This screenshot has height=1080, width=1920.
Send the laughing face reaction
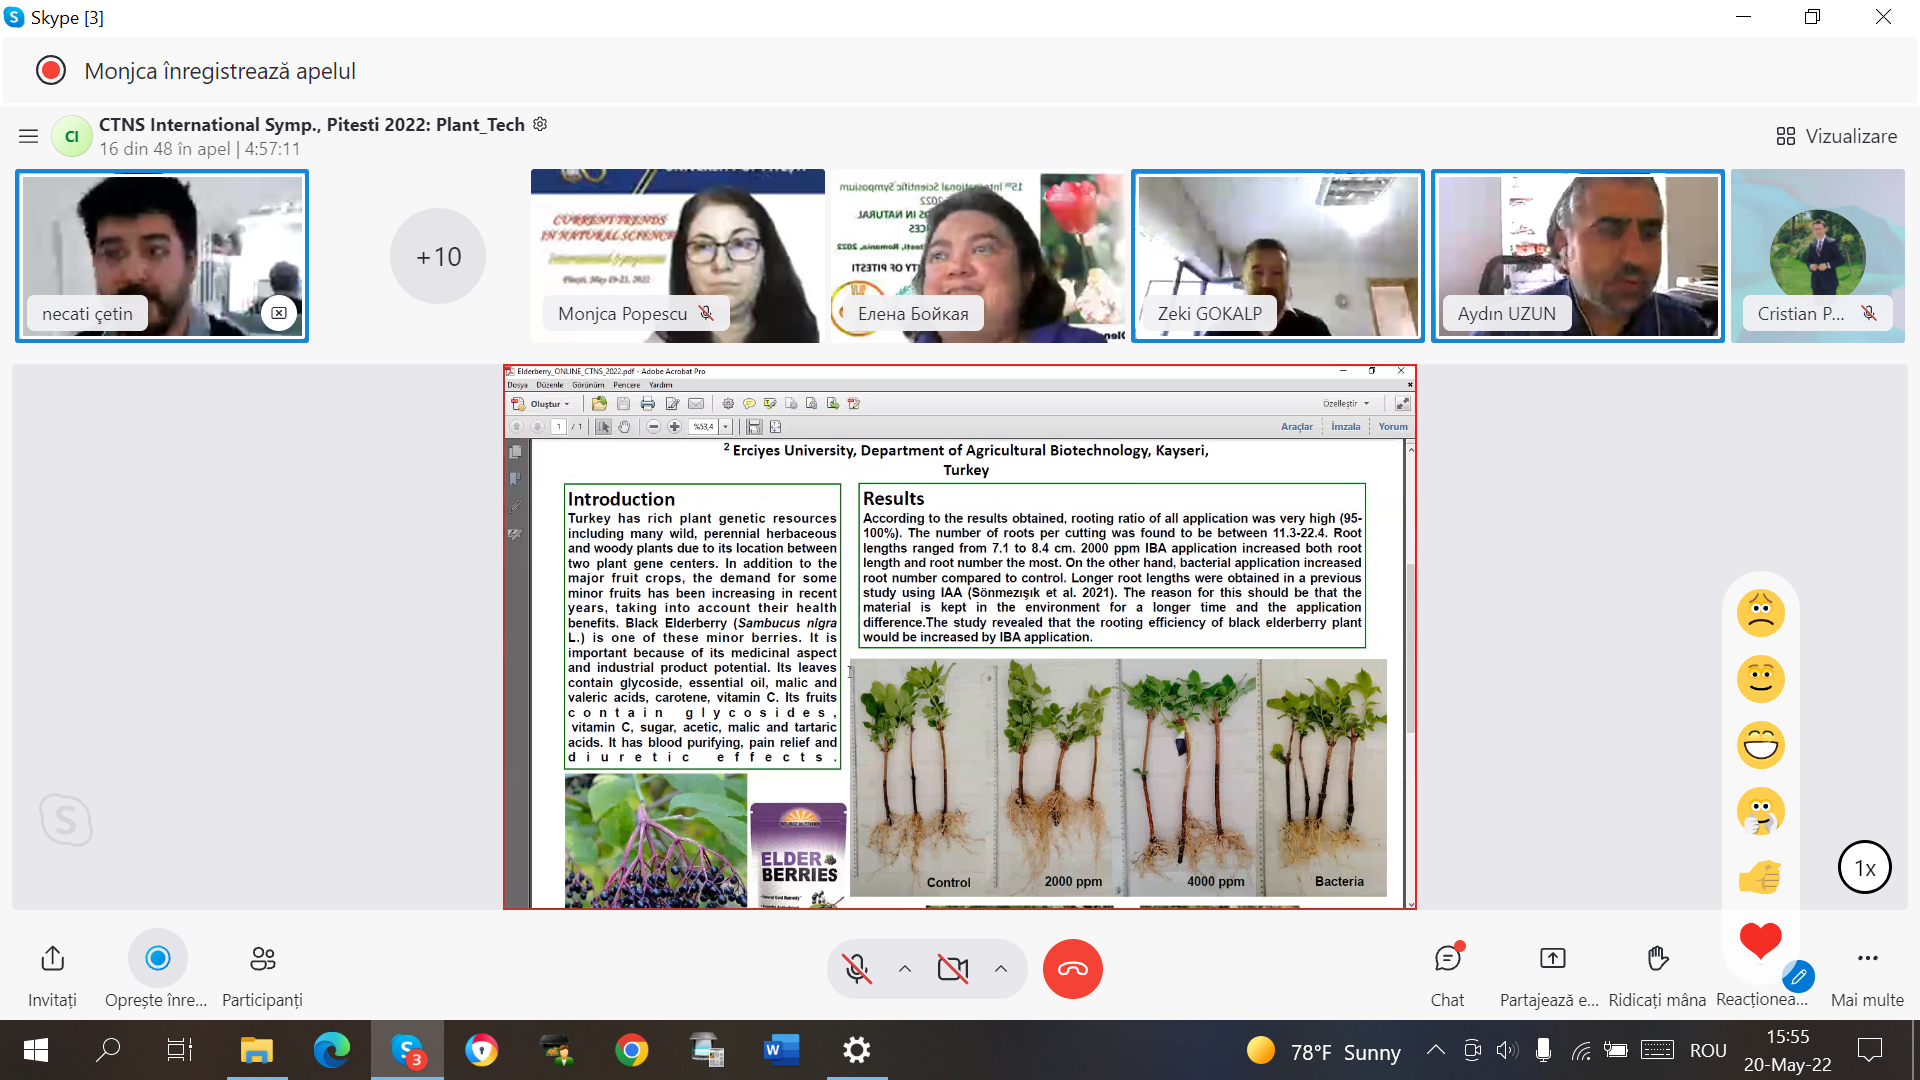click(1760, 745)
